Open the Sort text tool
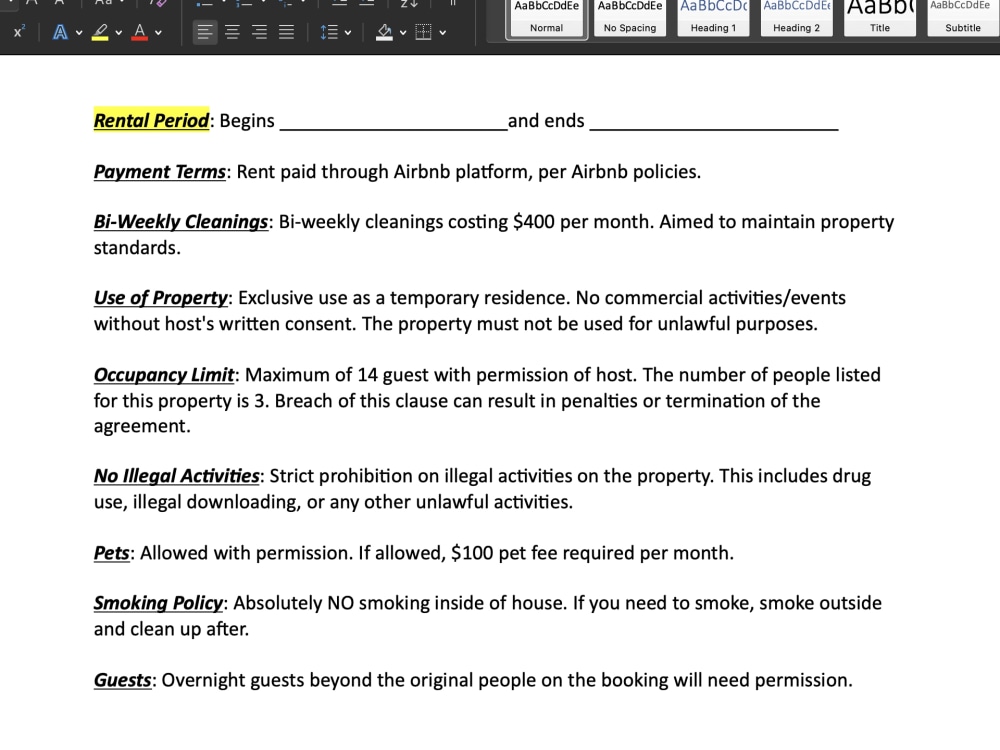The image size is (1000, 750). click(x=409, y=4)
